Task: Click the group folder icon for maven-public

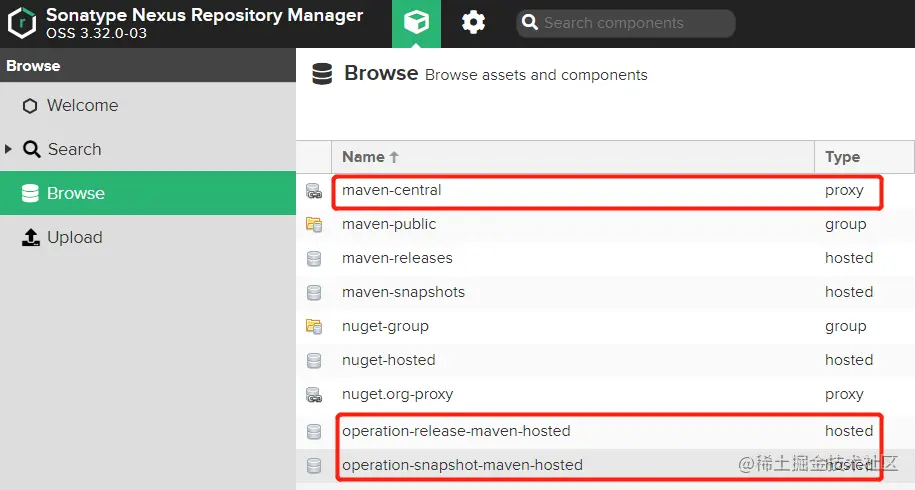Action: [314, 225]
